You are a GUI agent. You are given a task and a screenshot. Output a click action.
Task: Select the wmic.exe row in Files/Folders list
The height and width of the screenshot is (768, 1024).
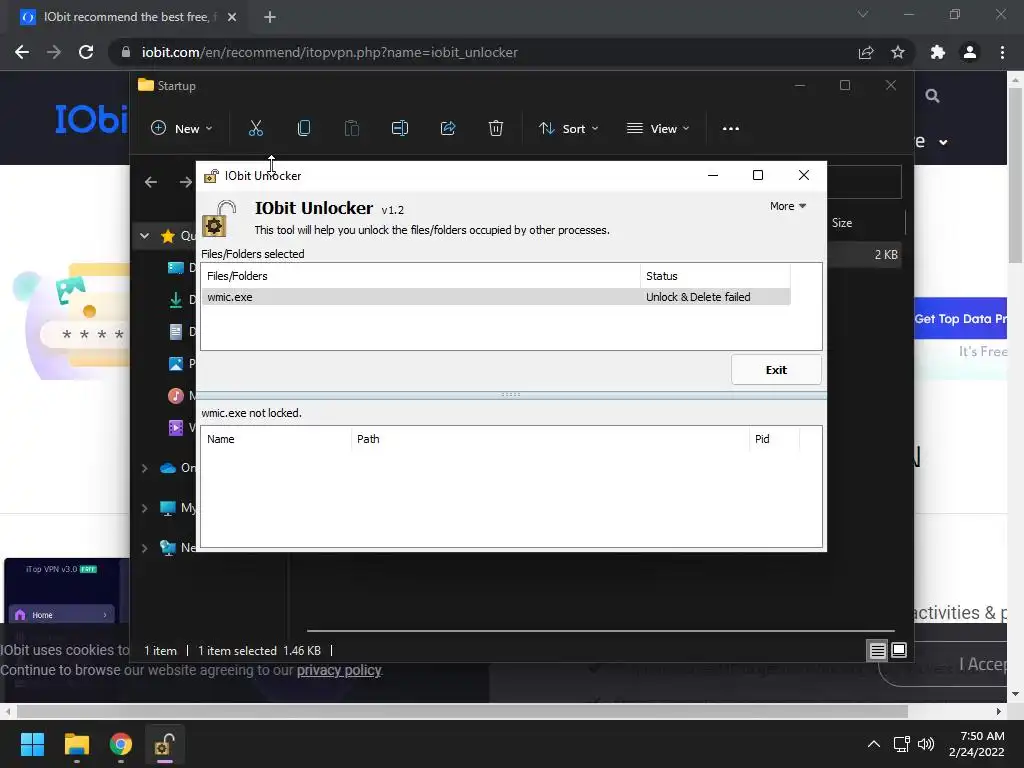coord(496,297)
